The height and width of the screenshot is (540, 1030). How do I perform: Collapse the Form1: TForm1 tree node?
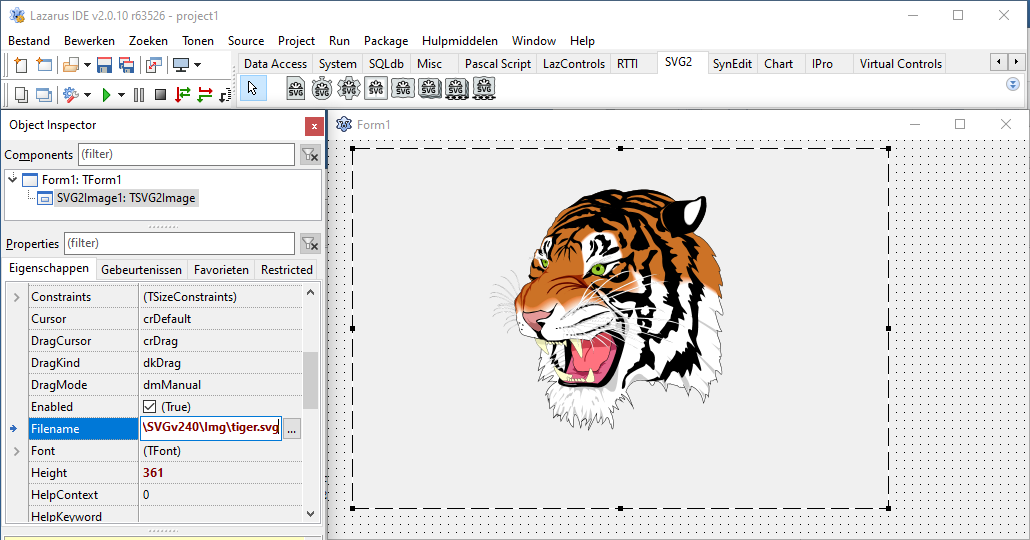tap(12, 179)
